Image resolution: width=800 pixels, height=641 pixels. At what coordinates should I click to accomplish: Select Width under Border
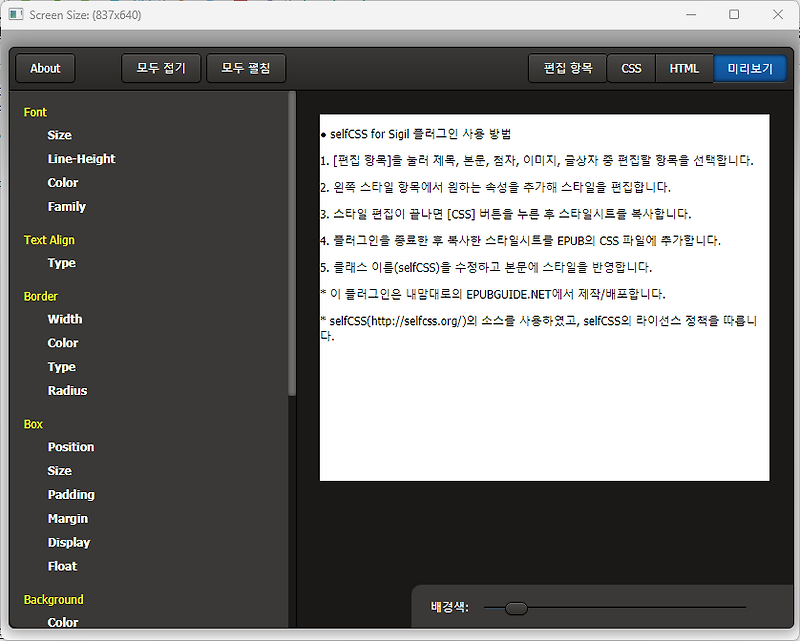[64, 319]
